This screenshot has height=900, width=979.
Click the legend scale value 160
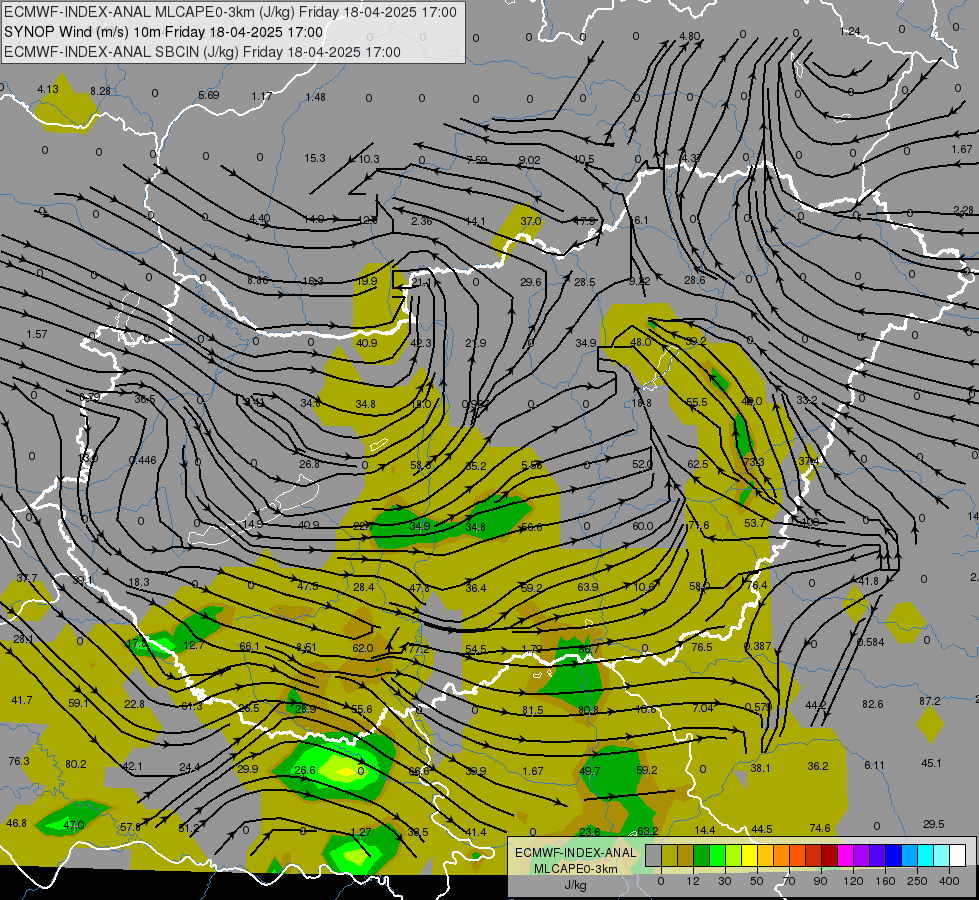[x=885, y=881]
